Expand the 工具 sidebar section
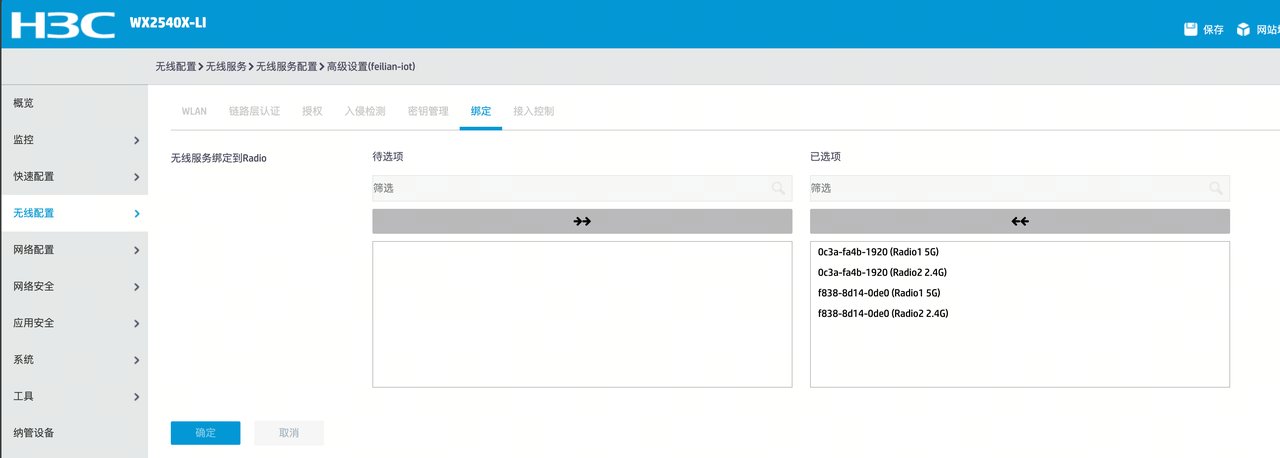Viewport: 1280px width, 458px height. (x=74, y=396)
